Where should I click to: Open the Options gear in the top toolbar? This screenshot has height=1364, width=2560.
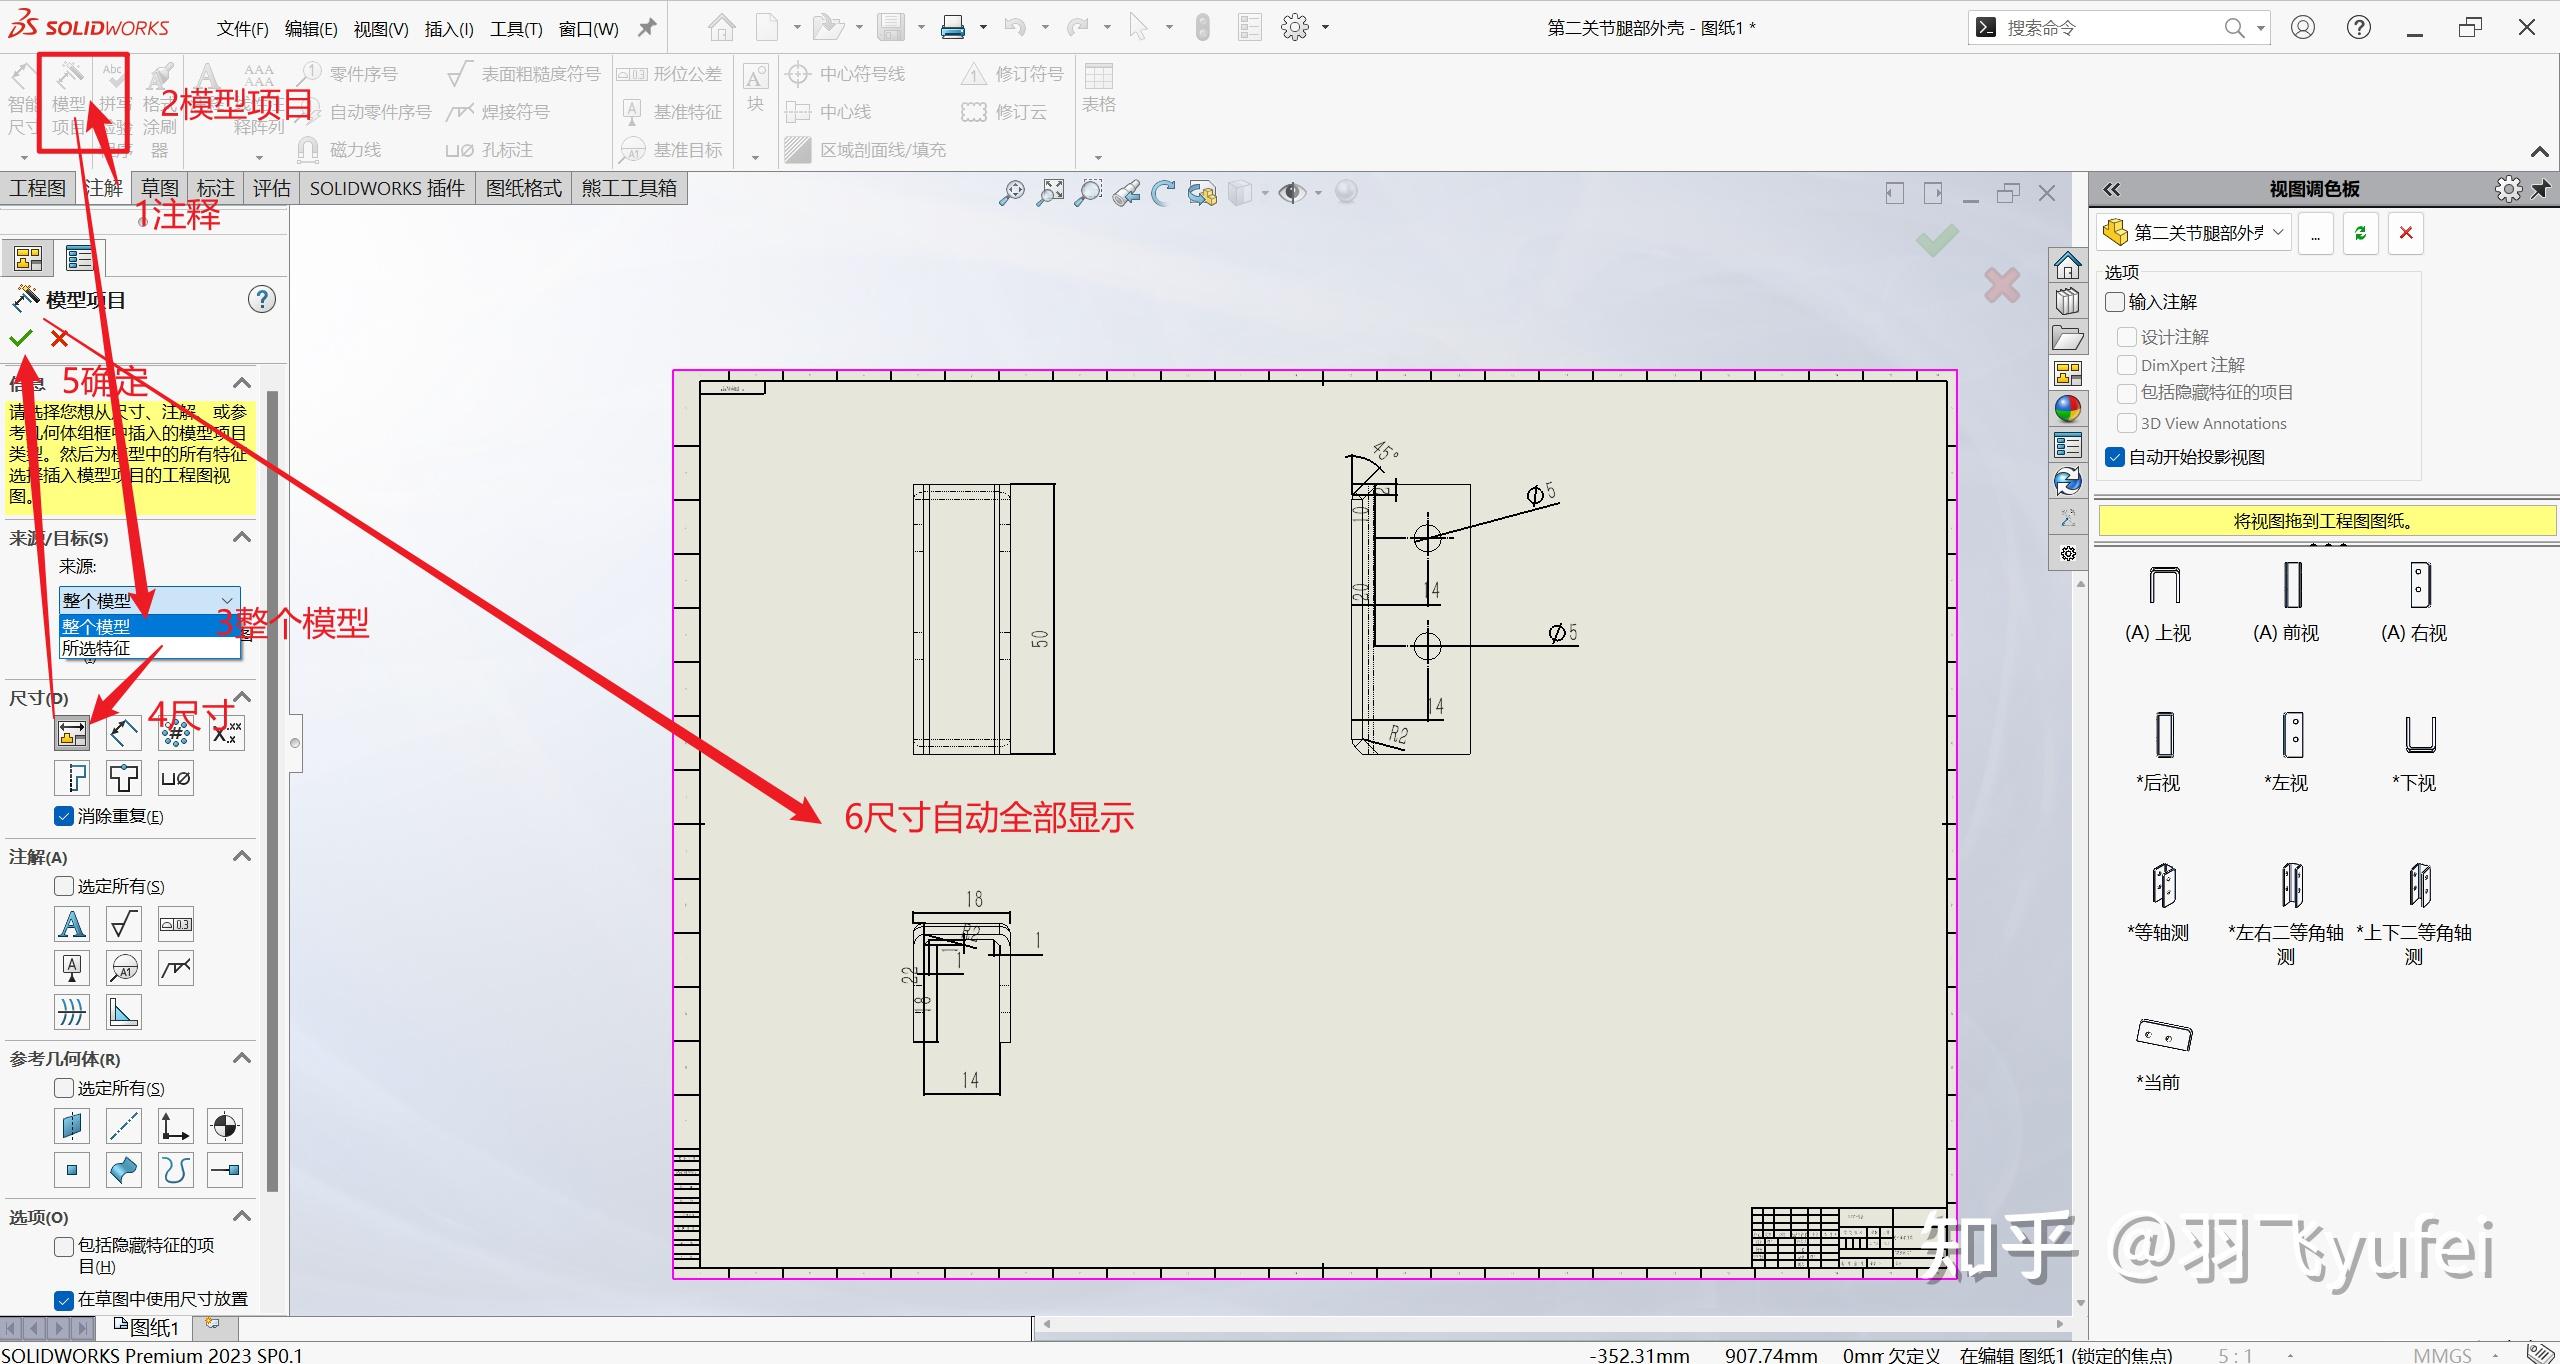tap(1295, 27)
